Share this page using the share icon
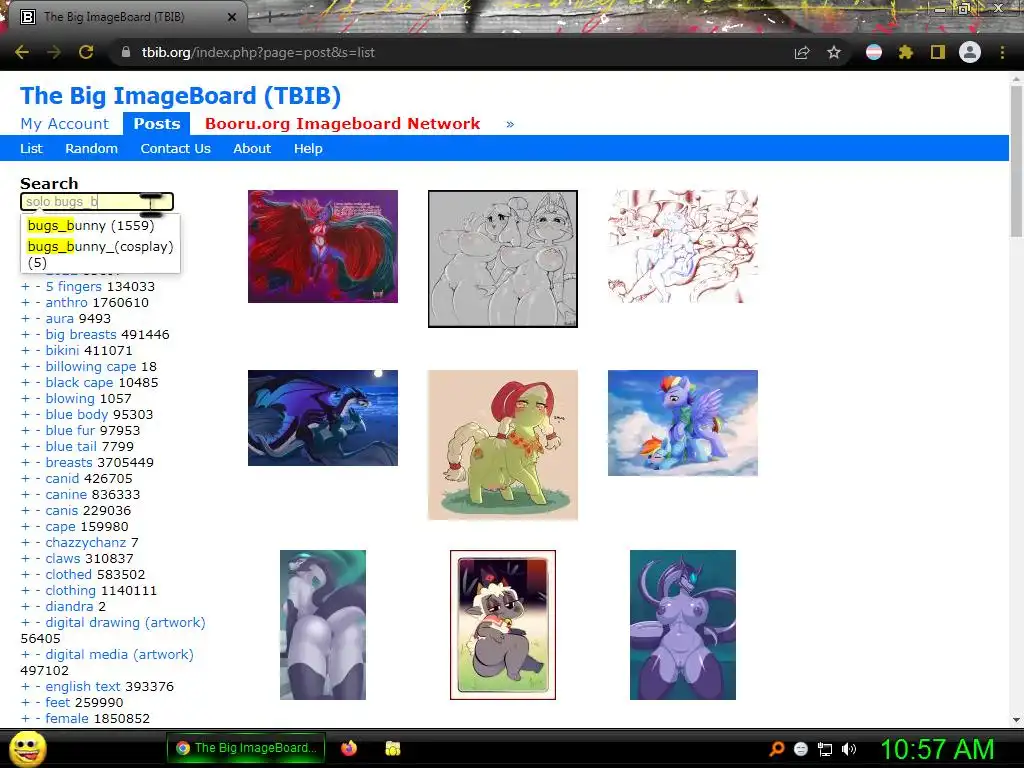 tap(802, 52)
